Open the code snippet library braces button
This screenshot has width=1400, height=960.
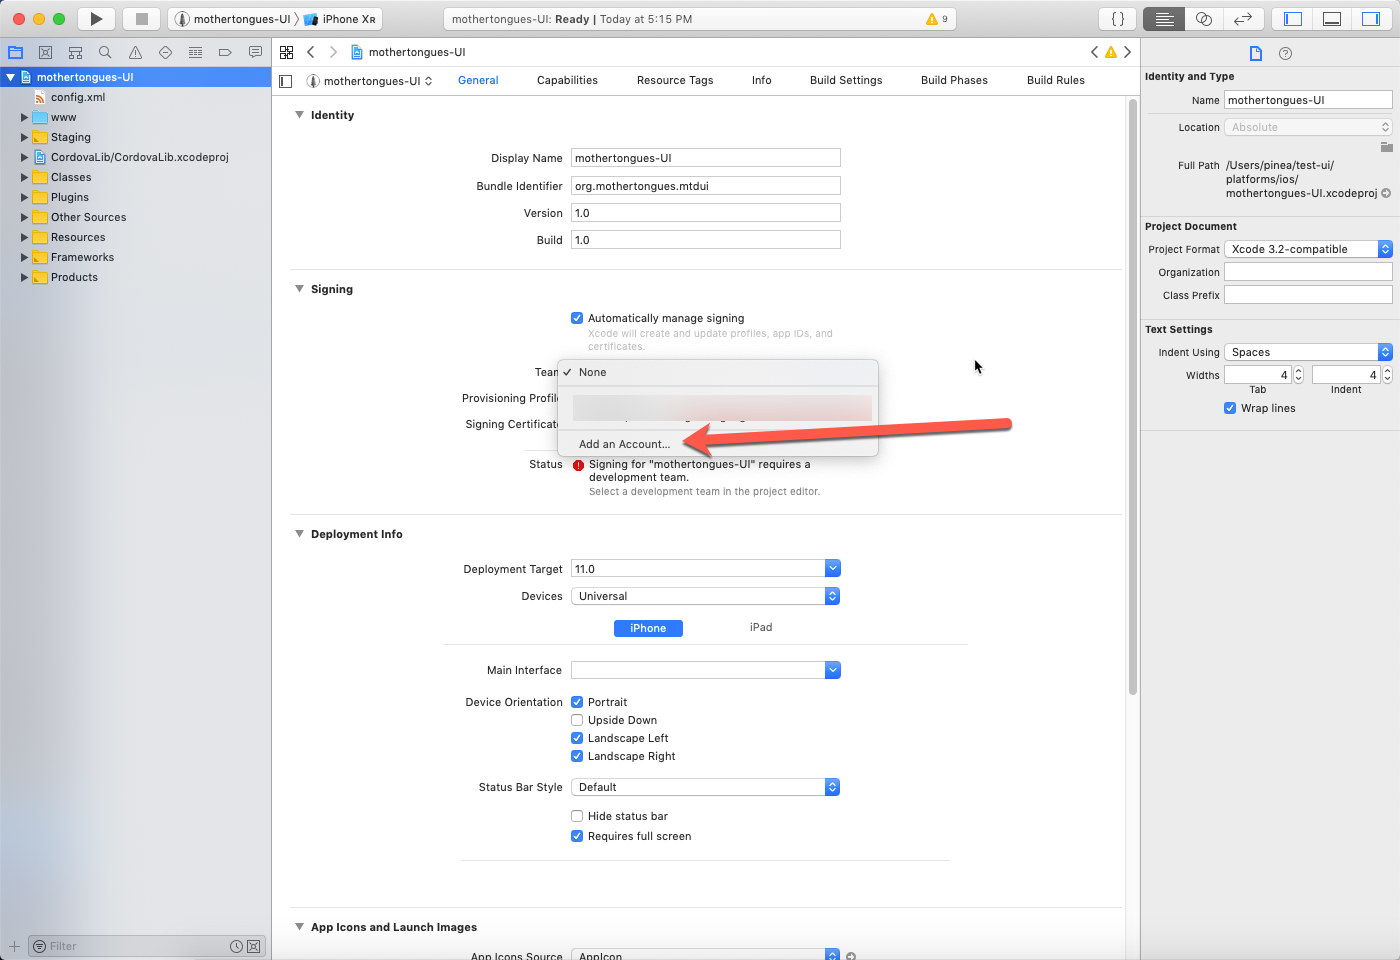(1118, 19)
